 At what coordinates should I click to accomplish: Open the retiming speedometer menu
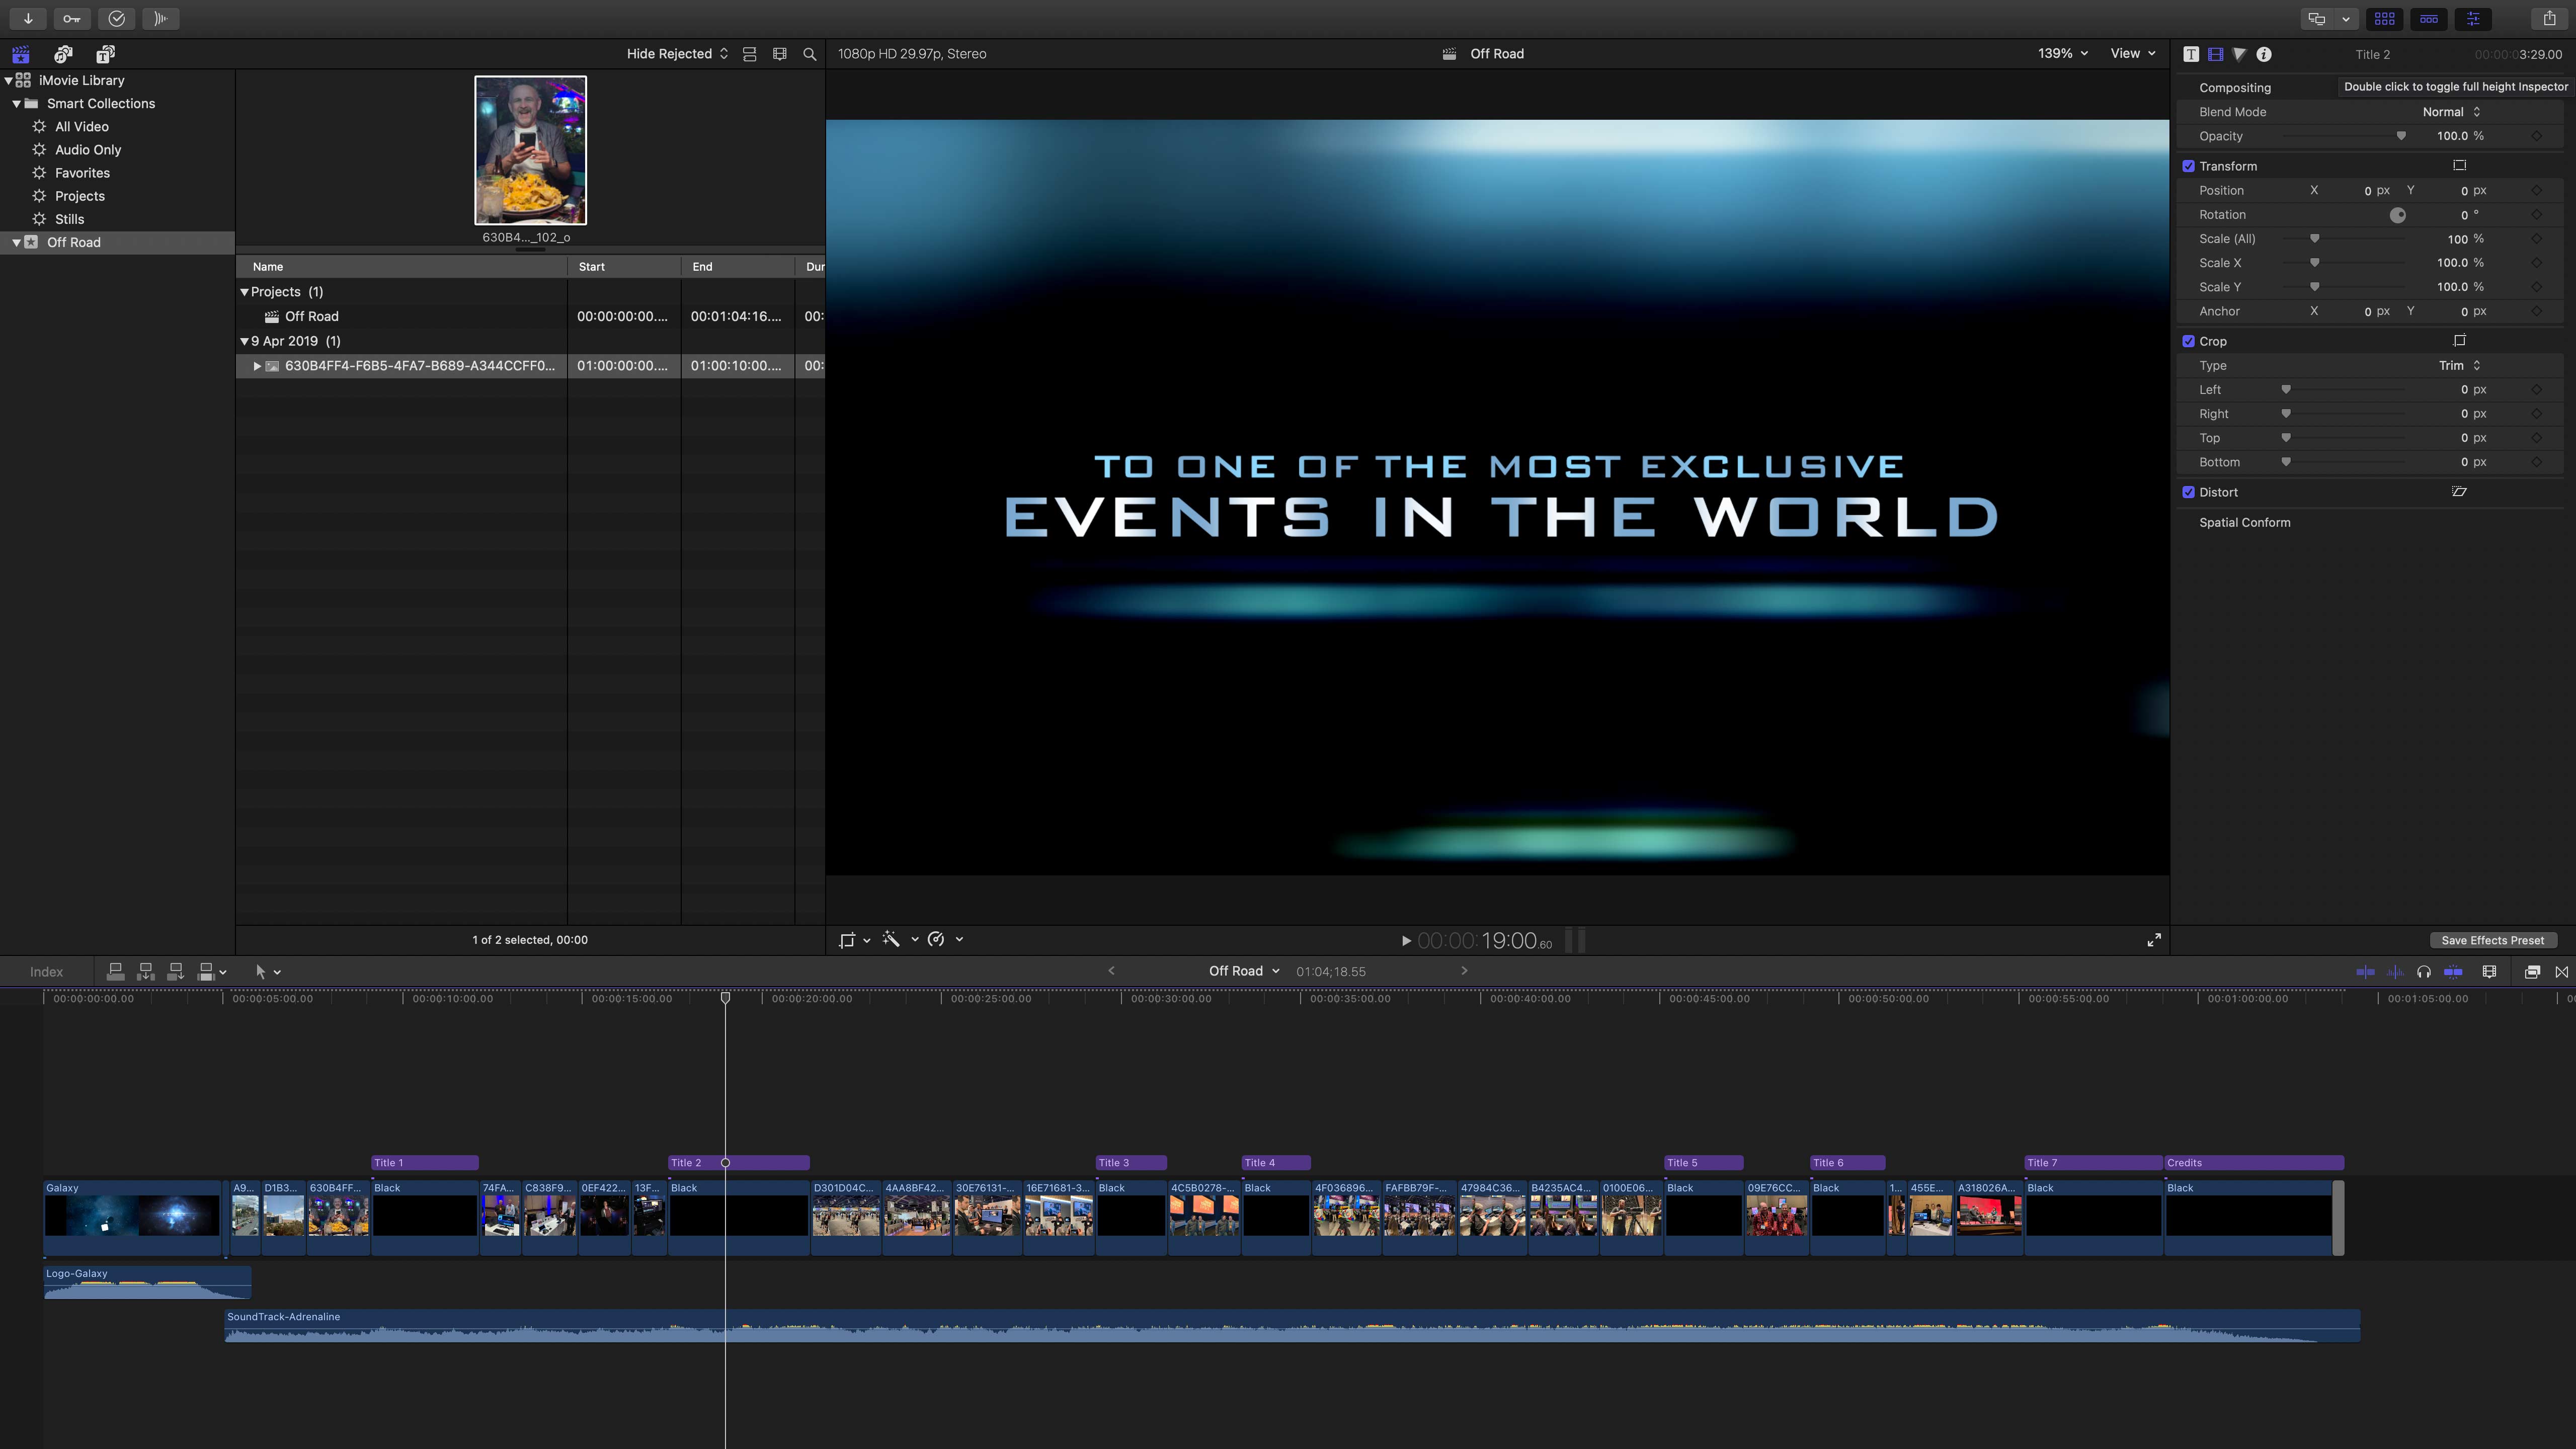(944, 940)
